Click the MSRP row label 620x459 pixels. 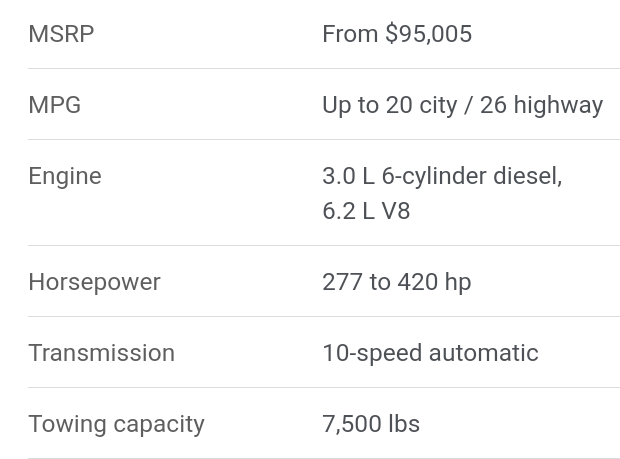click(x=61, y=34)
